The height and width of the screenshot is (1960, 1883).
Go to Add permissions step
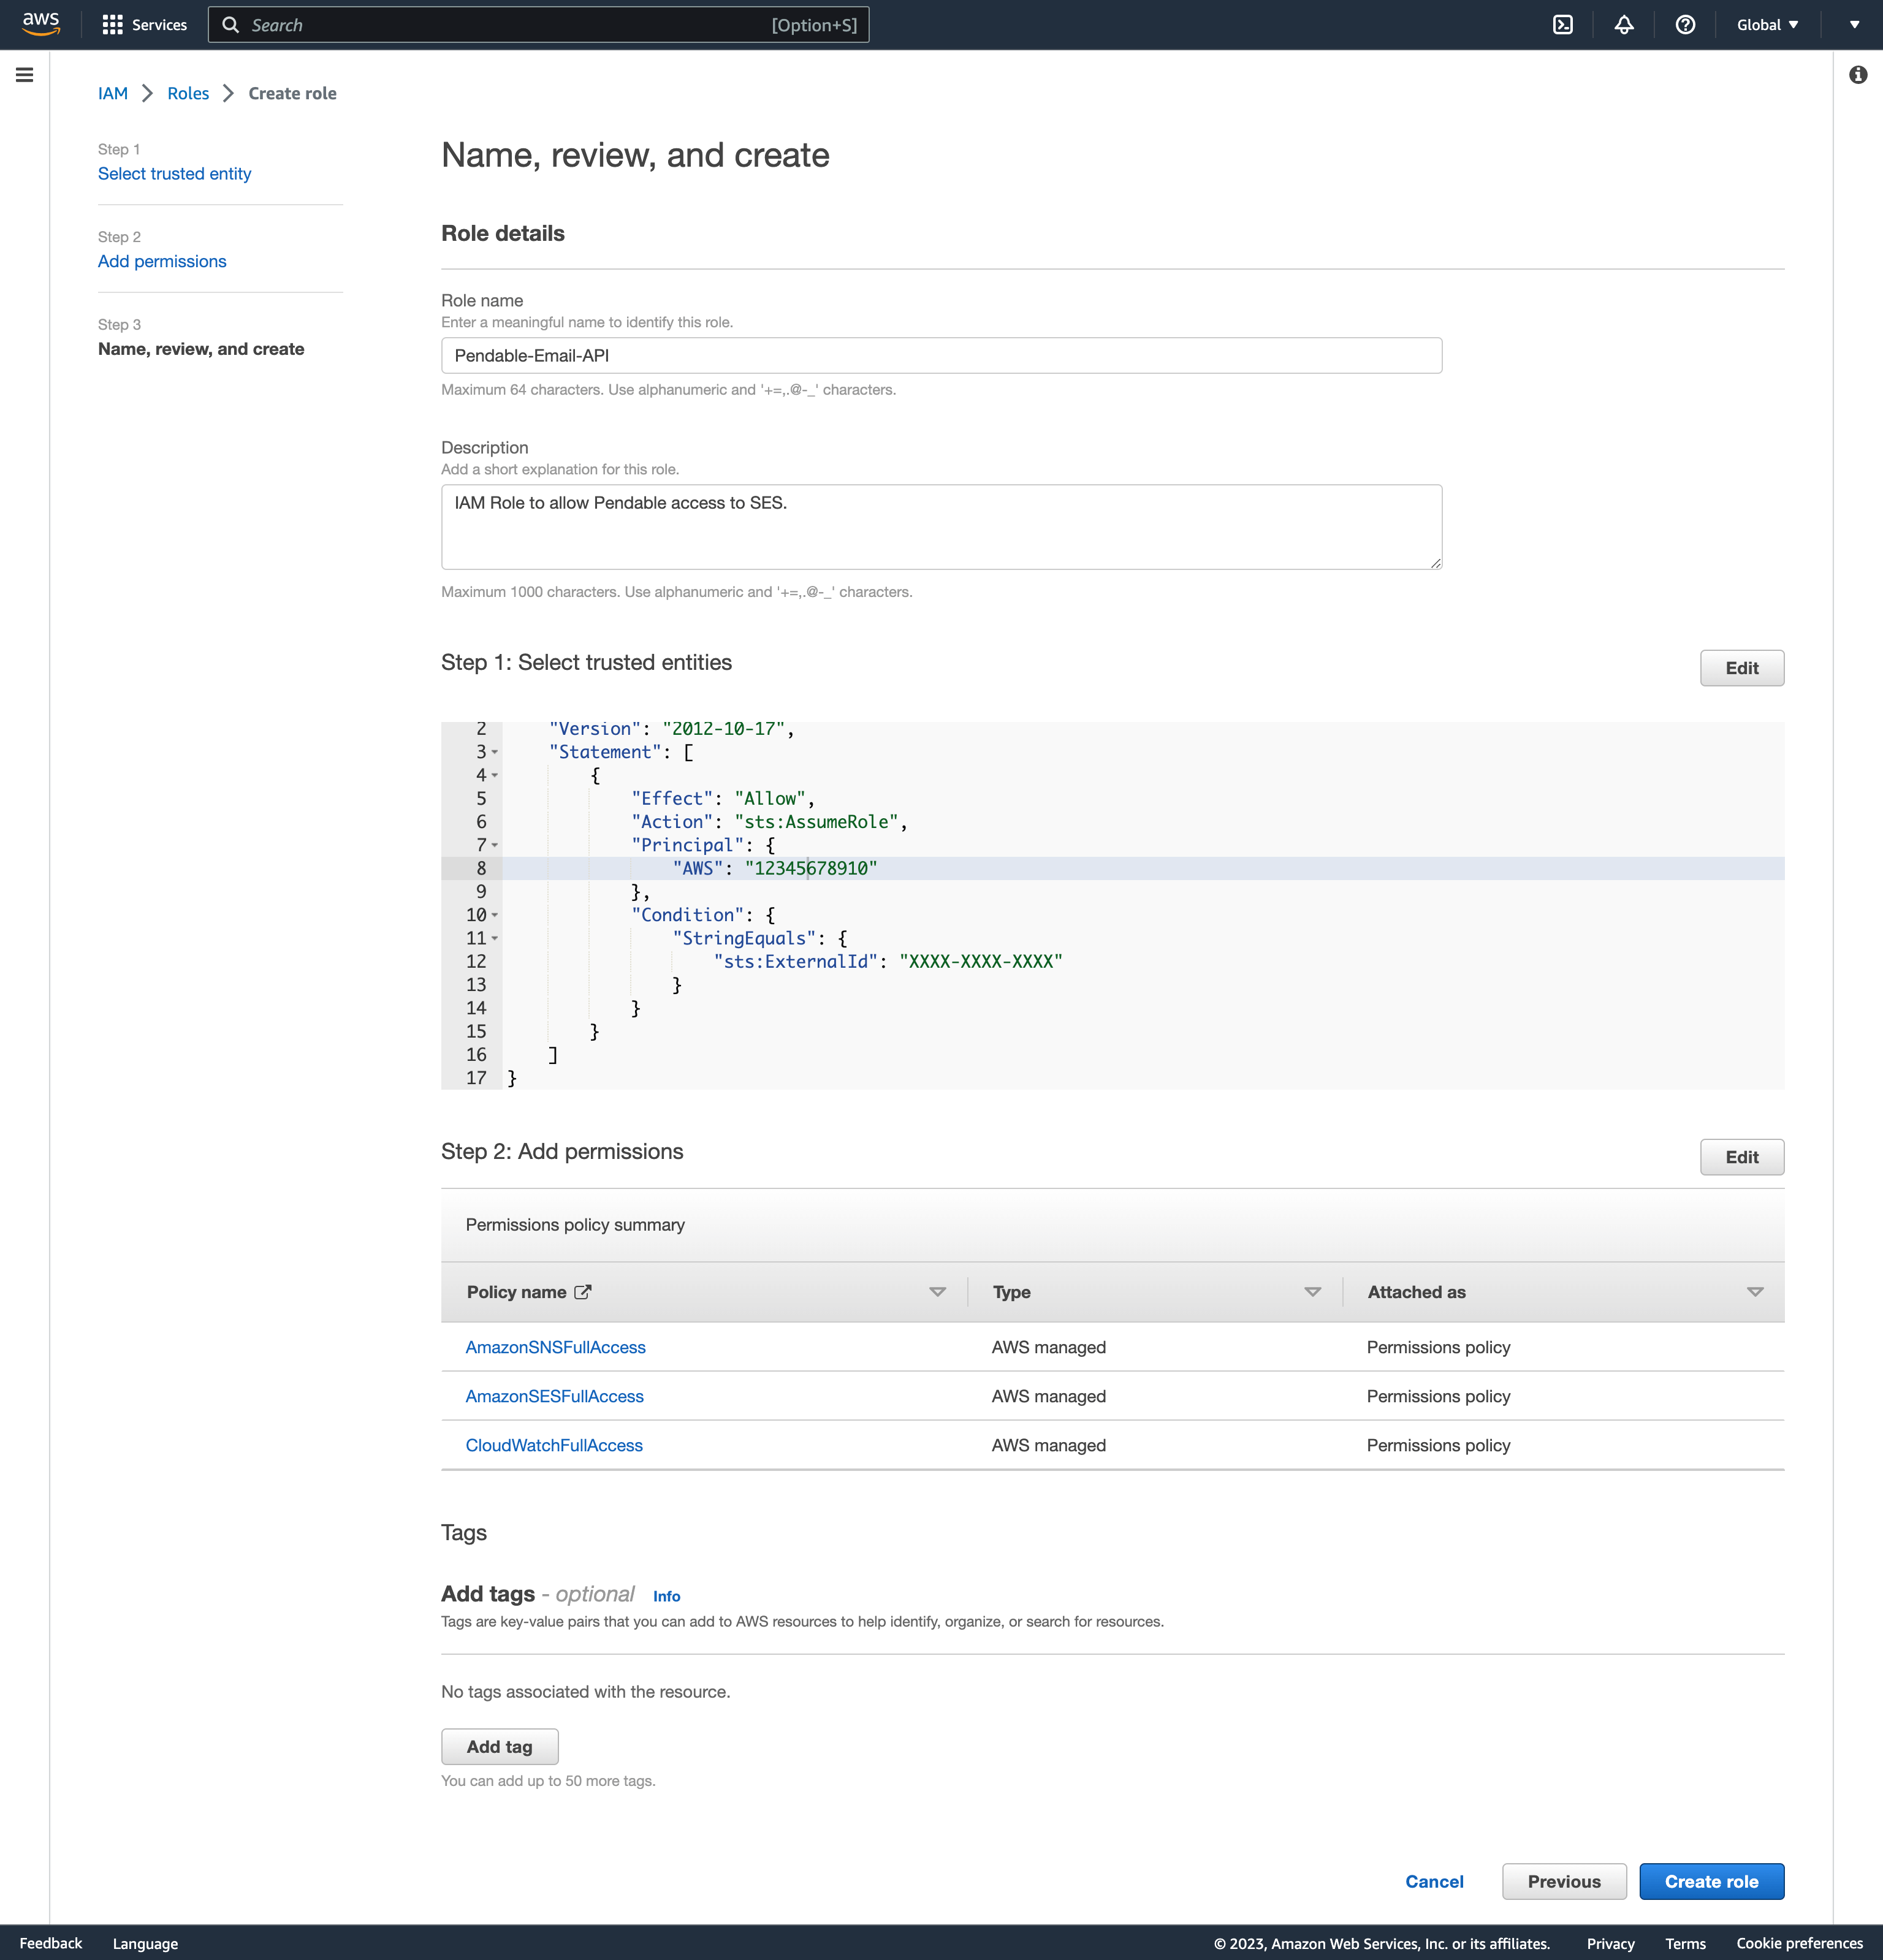[162, 261]
